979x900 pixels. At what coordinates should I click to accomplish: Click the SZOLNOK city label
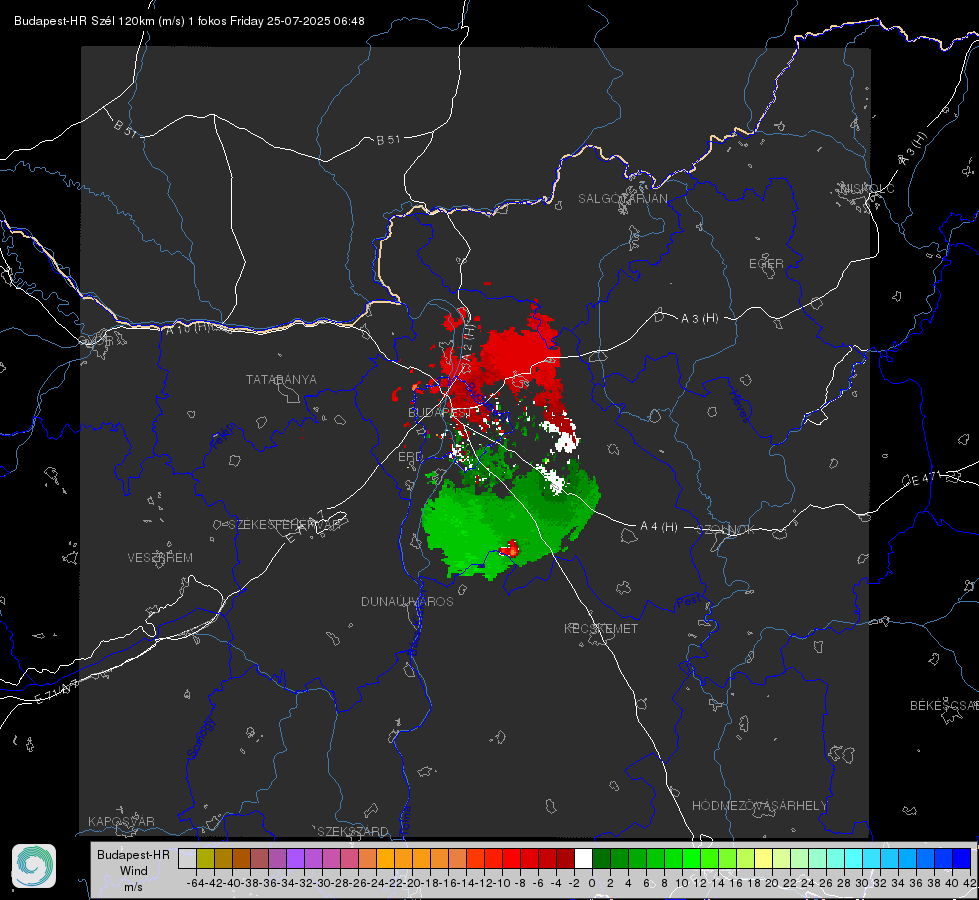coord(726,530)
